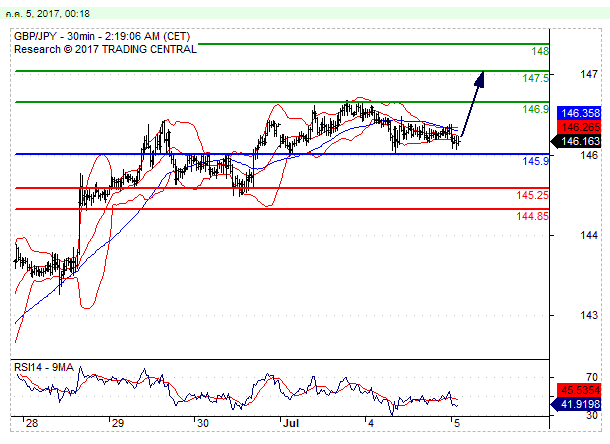The image size is (610, 444).
Task: Click the RSI 70 axis label
Action: [x=592, y=377]
